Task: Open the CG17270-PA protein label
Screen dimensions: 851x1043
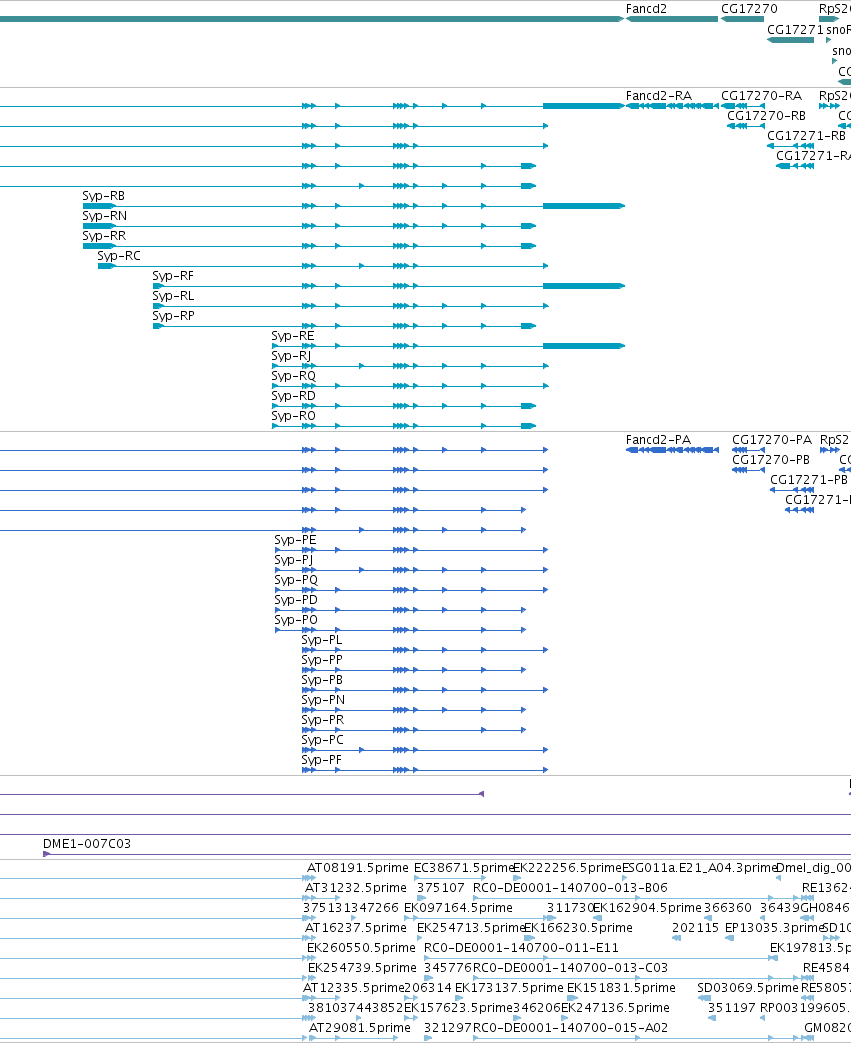Action: [772, 440]
